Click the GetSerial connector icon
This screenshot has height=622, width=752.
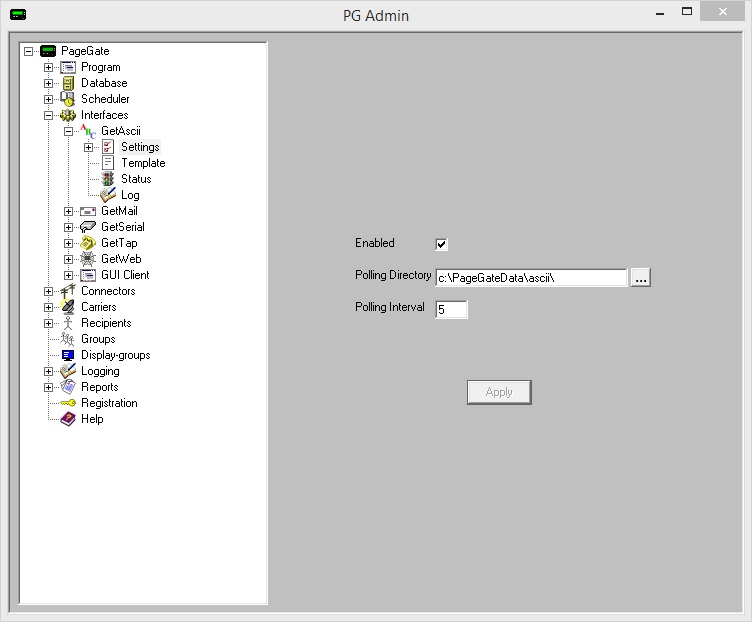point(88,227)
